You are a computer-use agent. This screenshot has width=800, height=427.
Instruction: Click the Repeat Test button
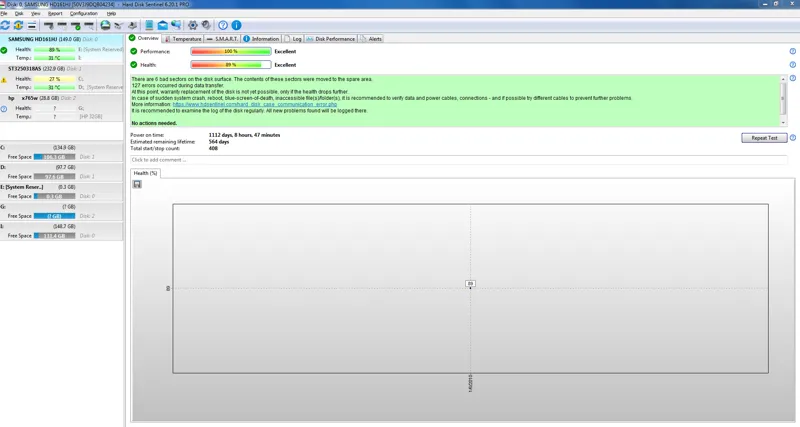pyautogui.click(x=764, y=138)
